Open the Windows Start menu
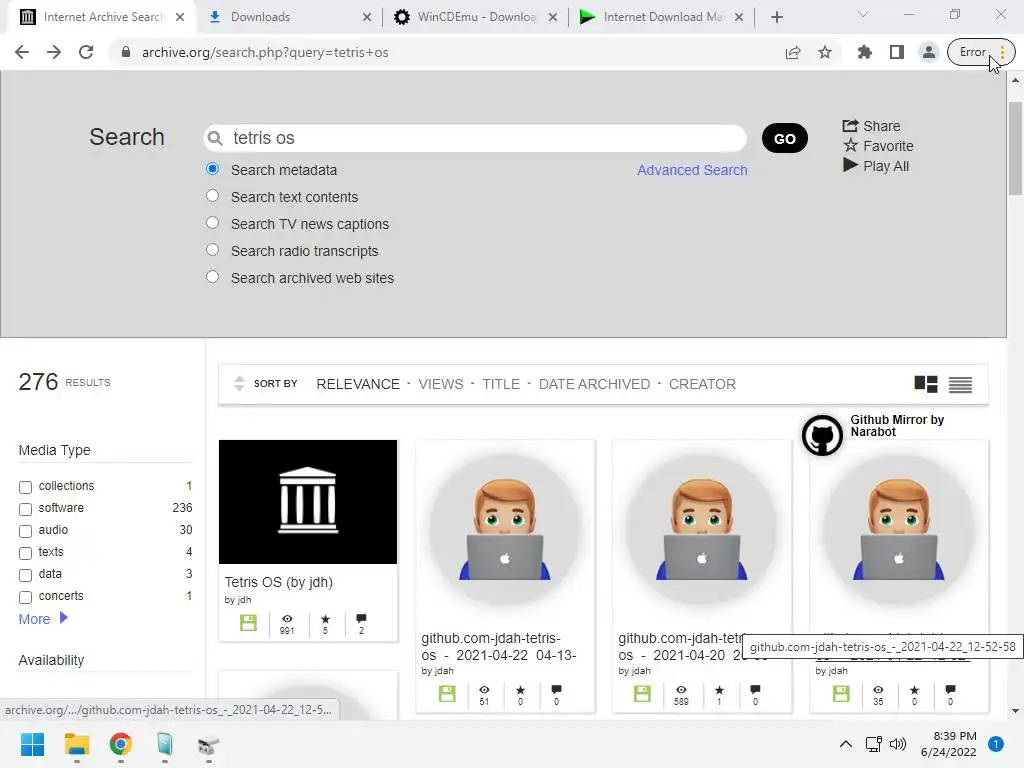 (32, 744)
